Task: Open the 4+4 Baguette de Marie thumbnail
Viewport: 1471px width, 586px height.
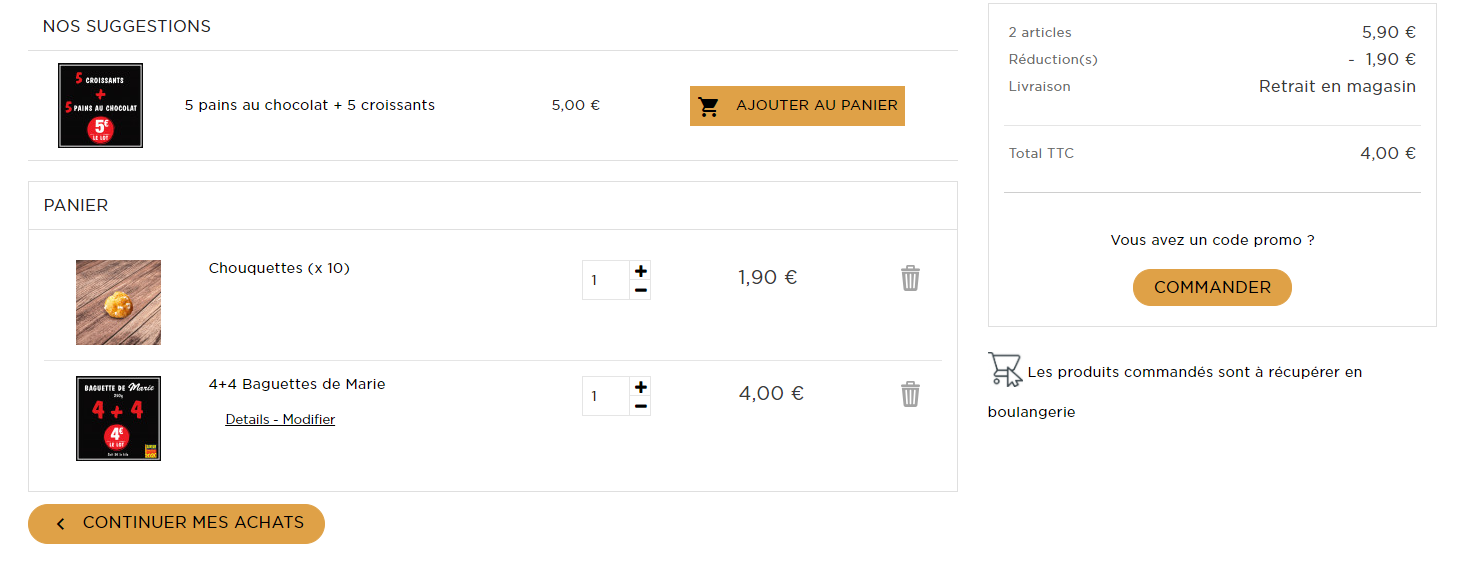Action: tap(118, 418)
